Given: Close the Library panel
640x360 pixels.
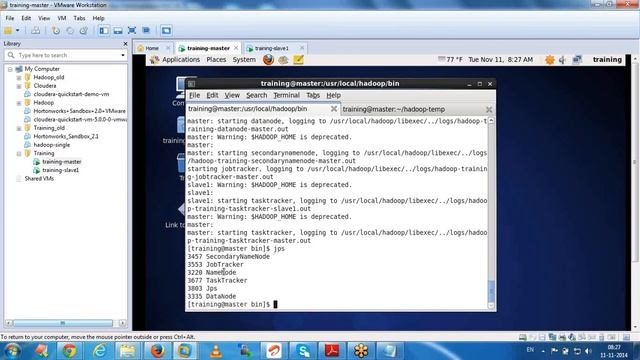Looking at the screenshot, I should pos(125,44).
